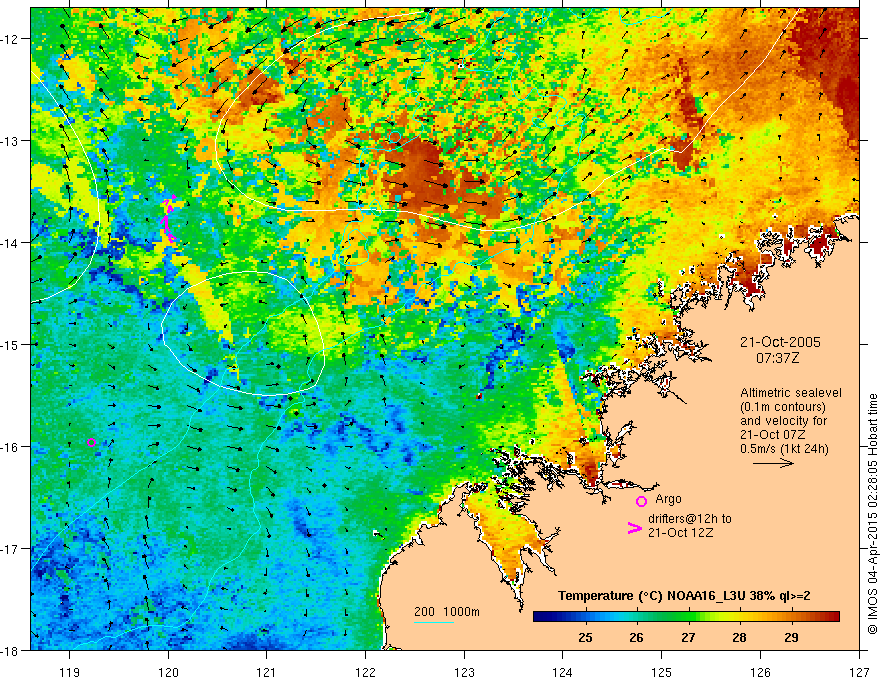Click the time label 07:37Z

pyautogui.click(x=777, y=357)
